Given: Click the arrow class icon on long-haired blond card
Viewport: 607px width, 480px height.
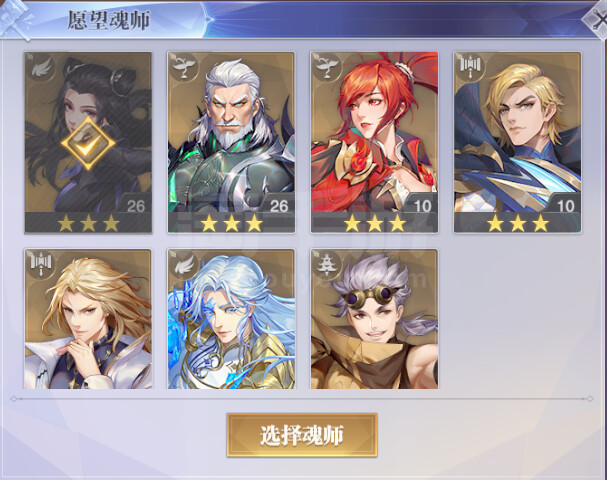Looking at the screenshot, I should [41, 264].
